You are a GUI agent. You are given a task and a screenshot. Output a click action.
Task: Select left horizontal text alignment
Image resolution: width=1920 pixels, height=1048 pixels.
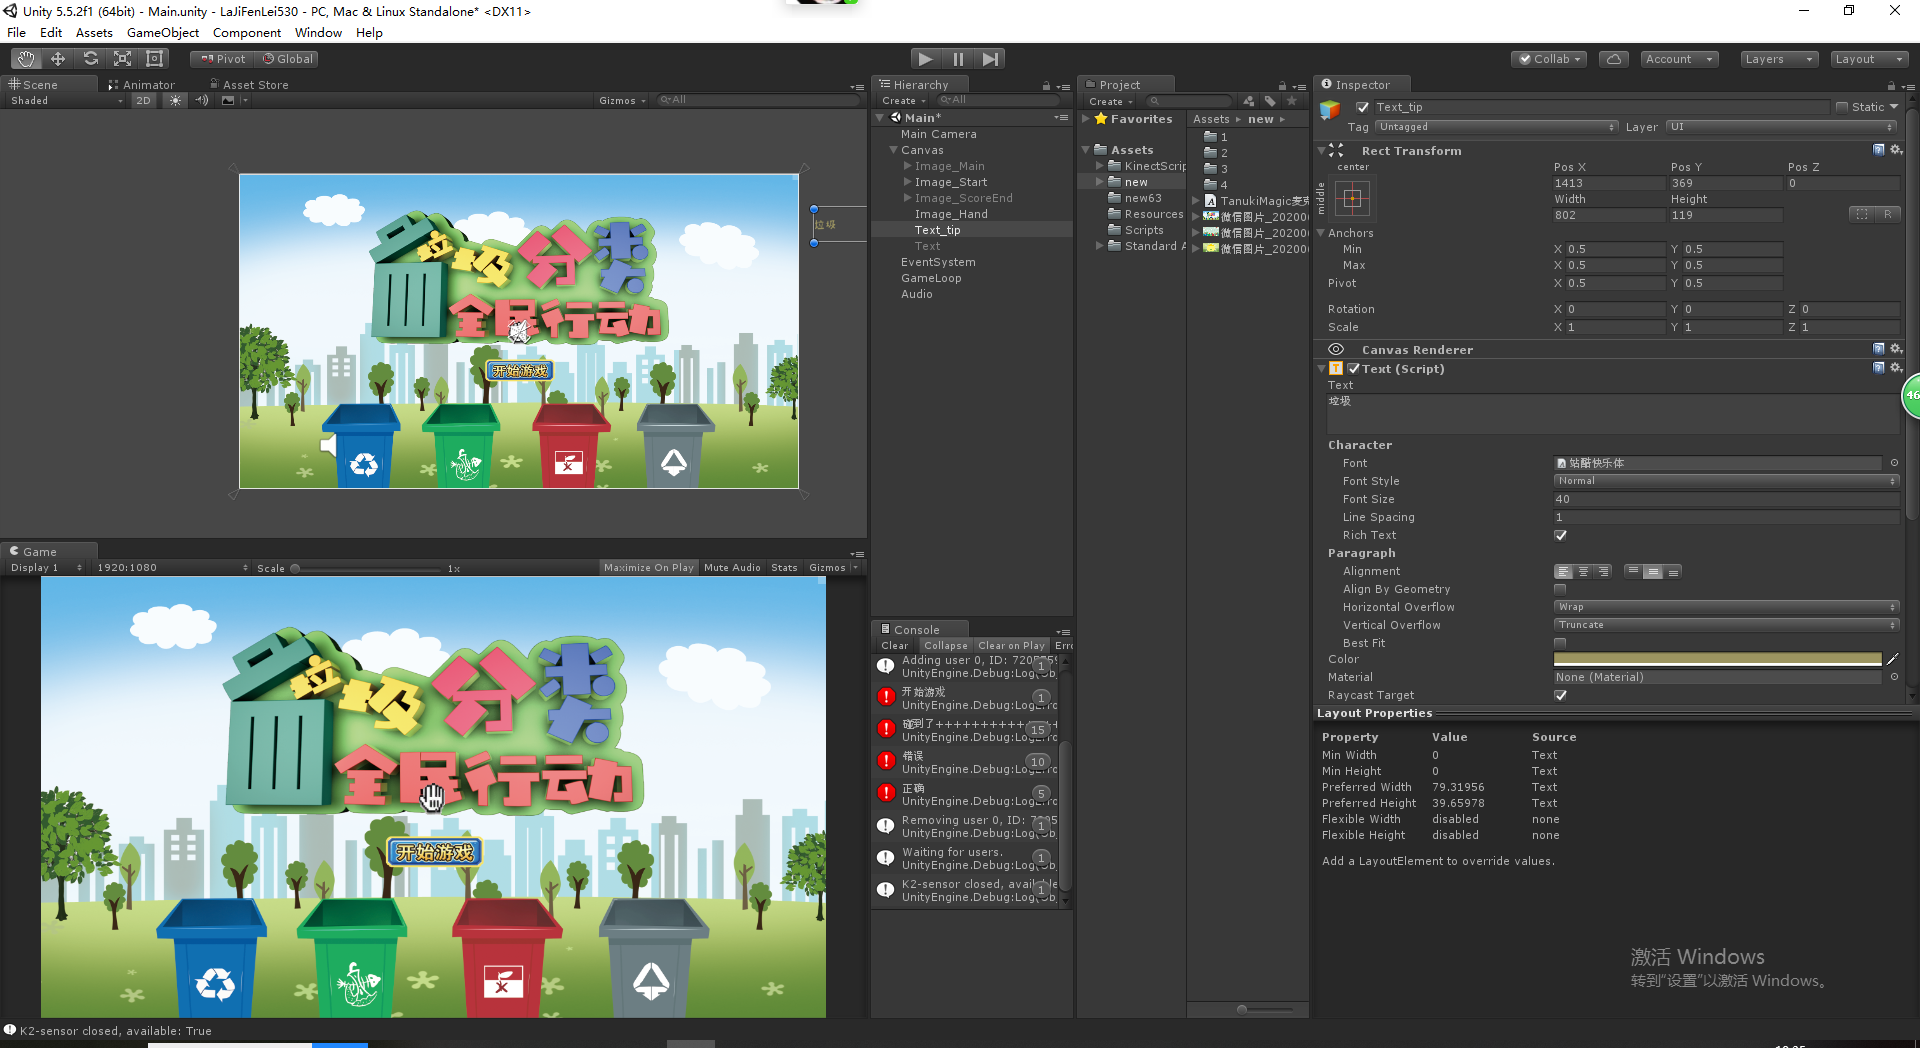coord(1563,572)
